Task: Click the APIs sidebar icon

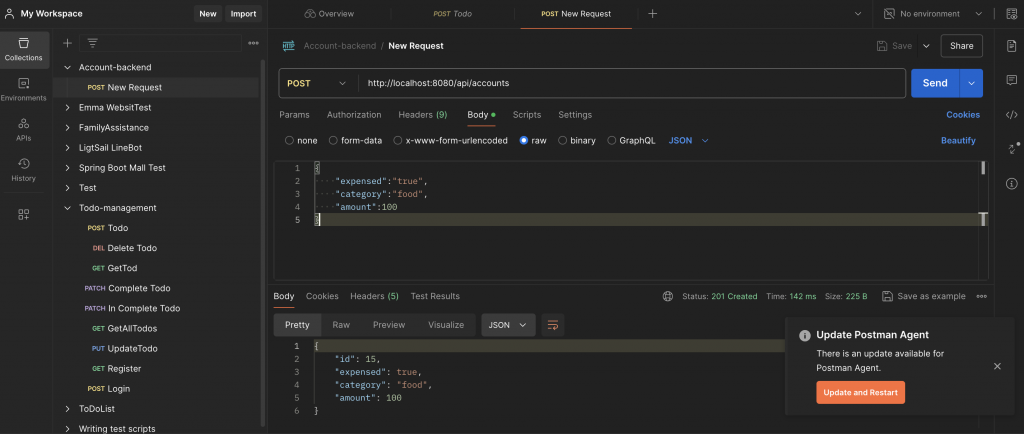Action: coord(23,129)
